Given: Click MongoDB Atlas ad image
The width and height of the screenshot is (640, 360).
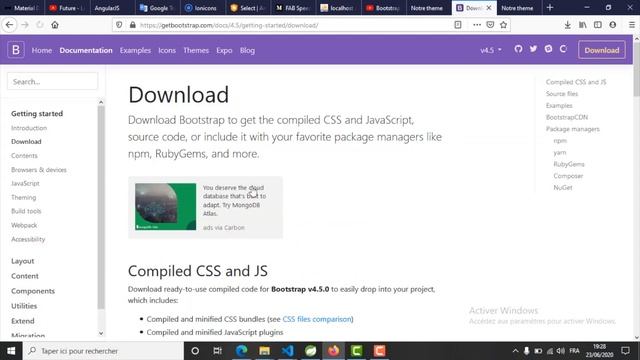Looking at the screenshot, I should (x=165, y=207).
